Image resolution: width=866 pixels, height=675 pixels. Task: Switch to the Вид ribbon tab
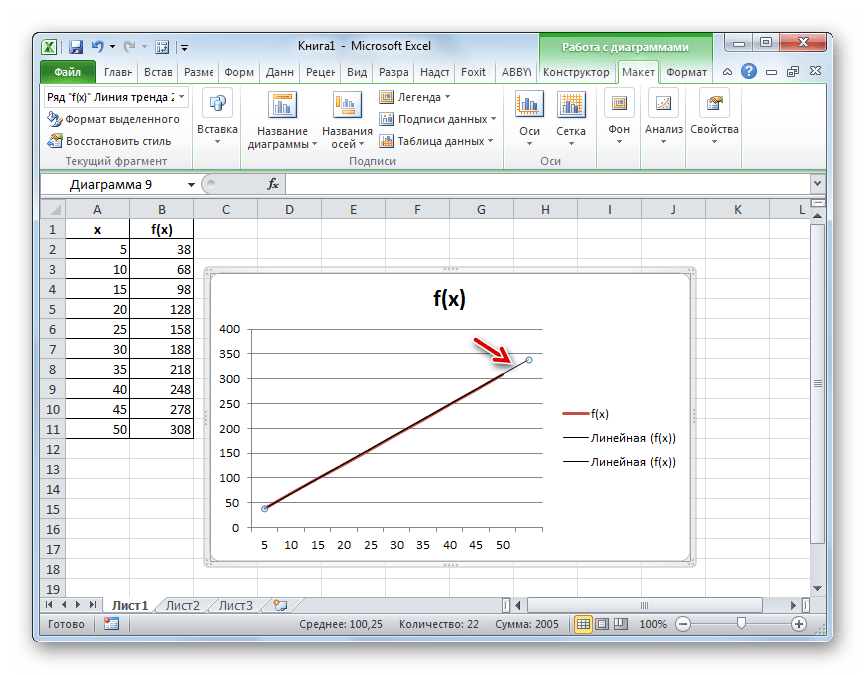357,72
